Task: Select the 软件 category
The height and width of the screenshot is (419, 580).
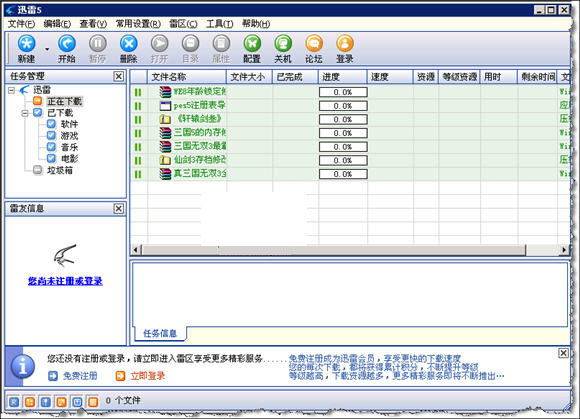Action: pos(70,124)
